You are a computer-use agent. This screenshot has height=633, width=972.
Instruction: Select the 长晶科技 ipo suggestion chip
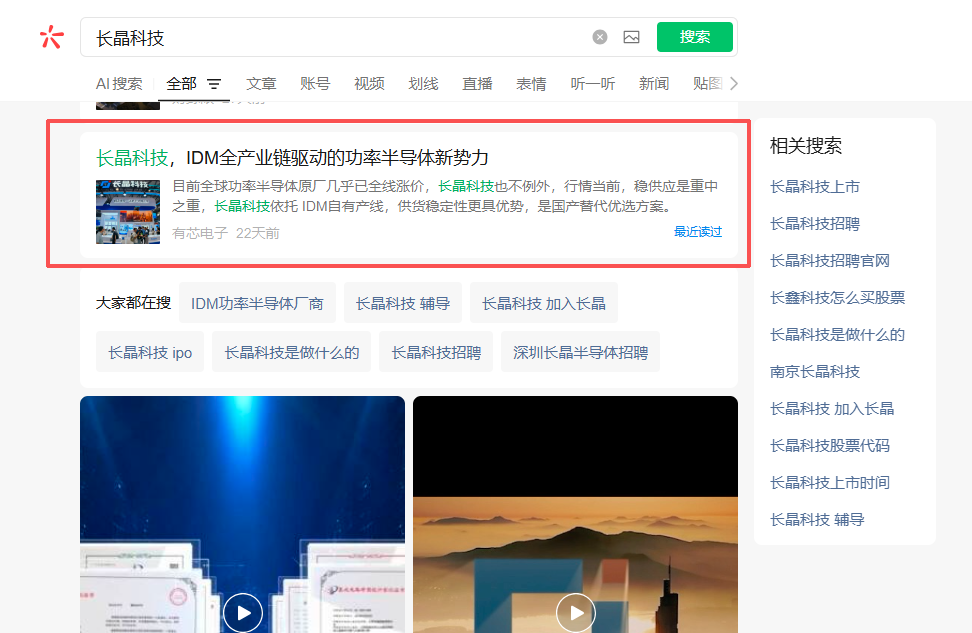tap(150, 352)
